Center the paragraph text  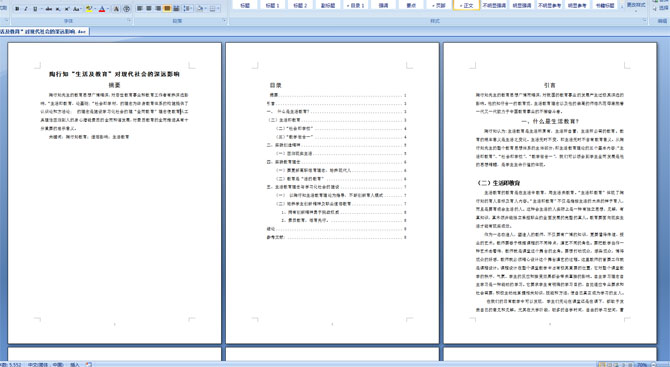pos(149,9)
